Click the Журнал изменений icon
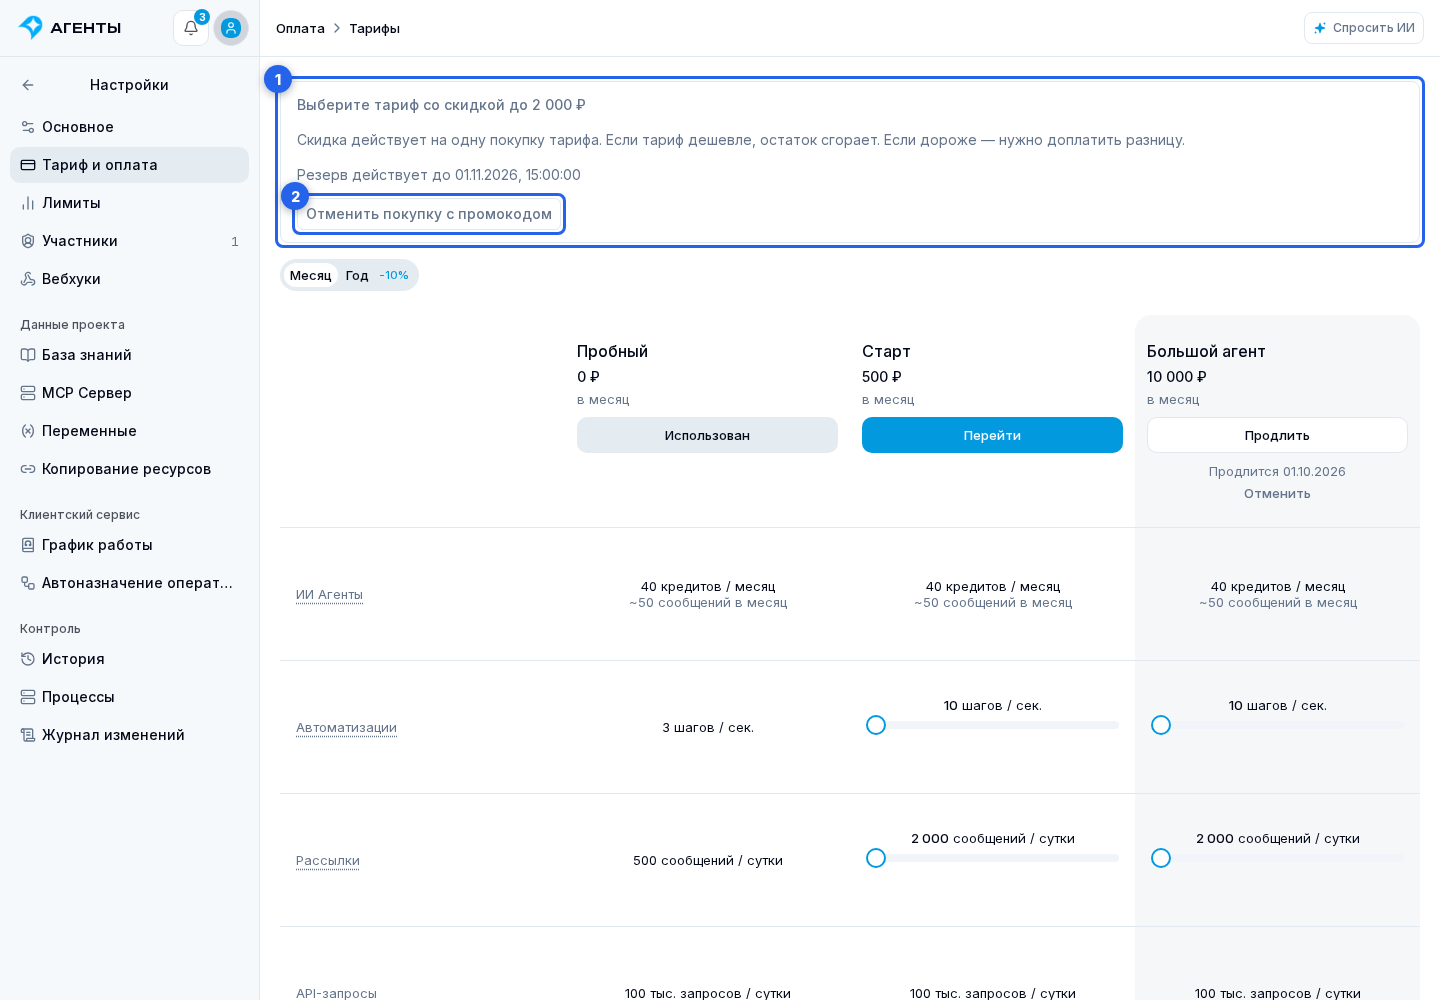The width and height of the screenshot is (1440, 1000). (28, 735)
